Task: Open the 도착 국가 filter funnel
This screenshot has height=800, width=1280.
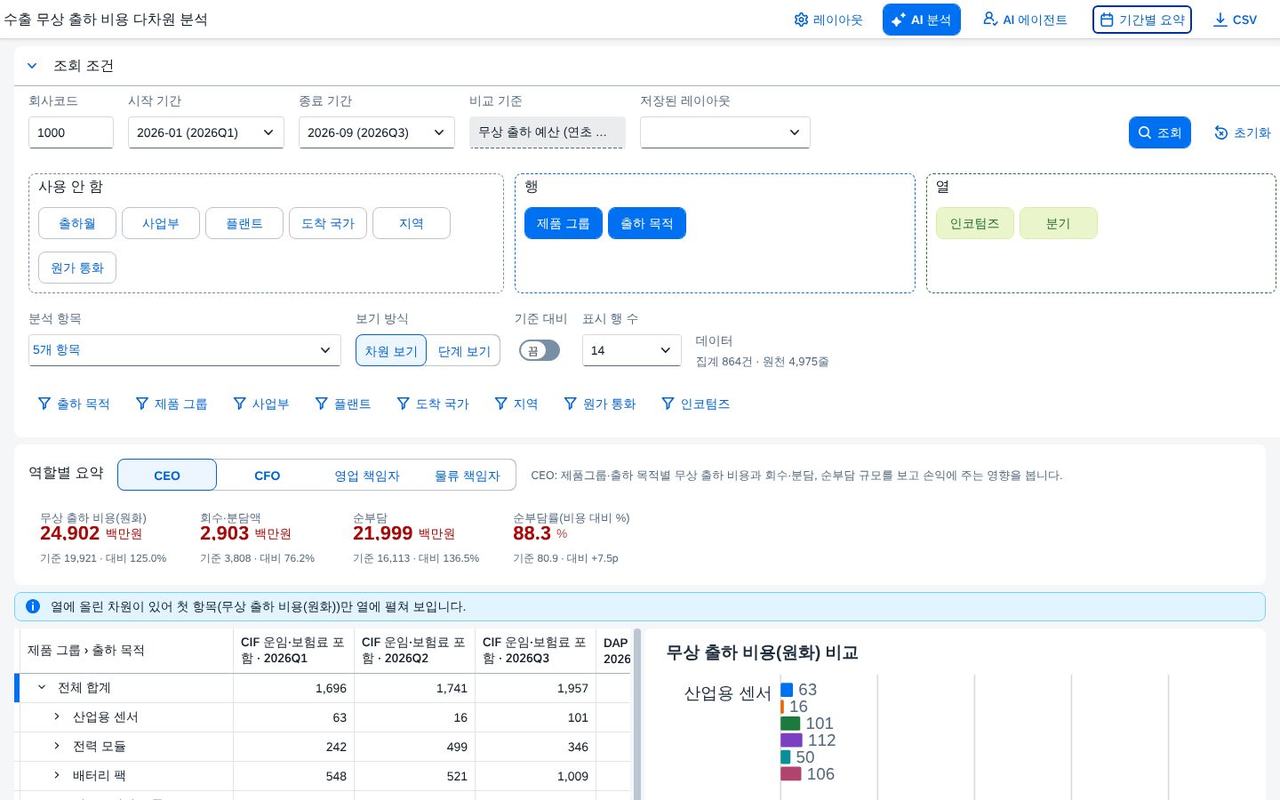Action: click(433, 404)
